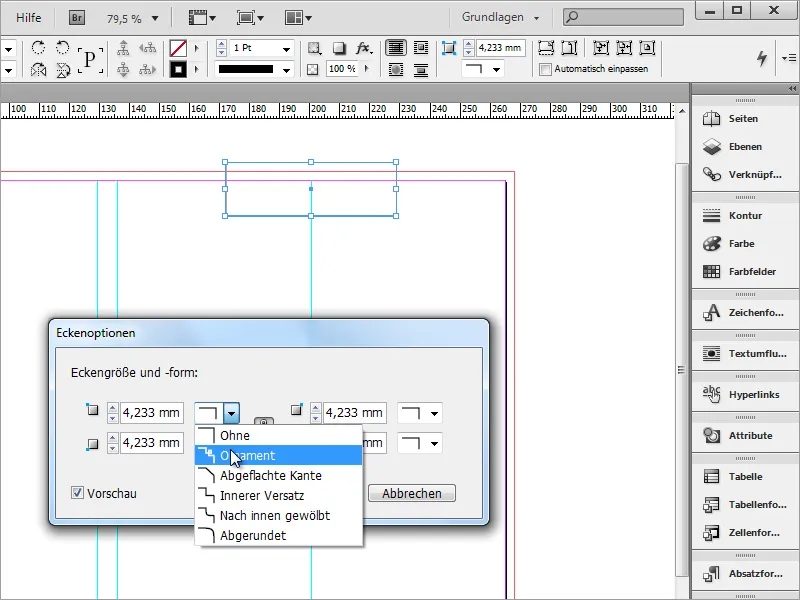Toggle wrap around object shape button
Image resolution: width=800 pixels, height=600 pixels.
tap(396, 69)
